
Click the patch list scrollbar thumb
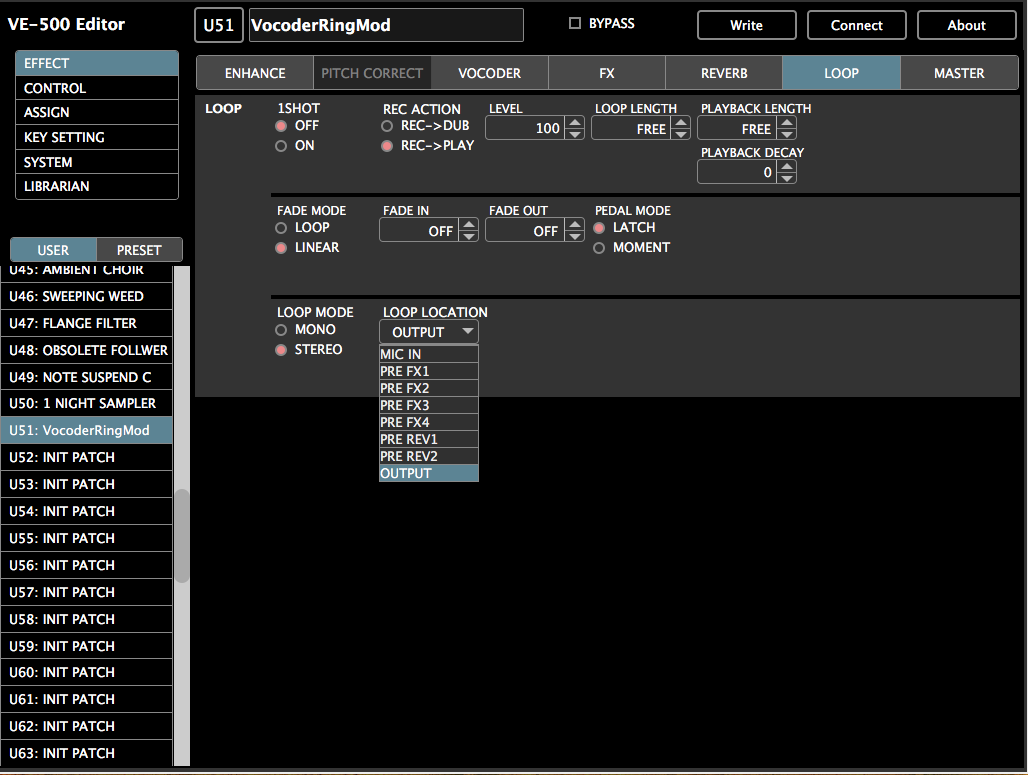(182, 536)
